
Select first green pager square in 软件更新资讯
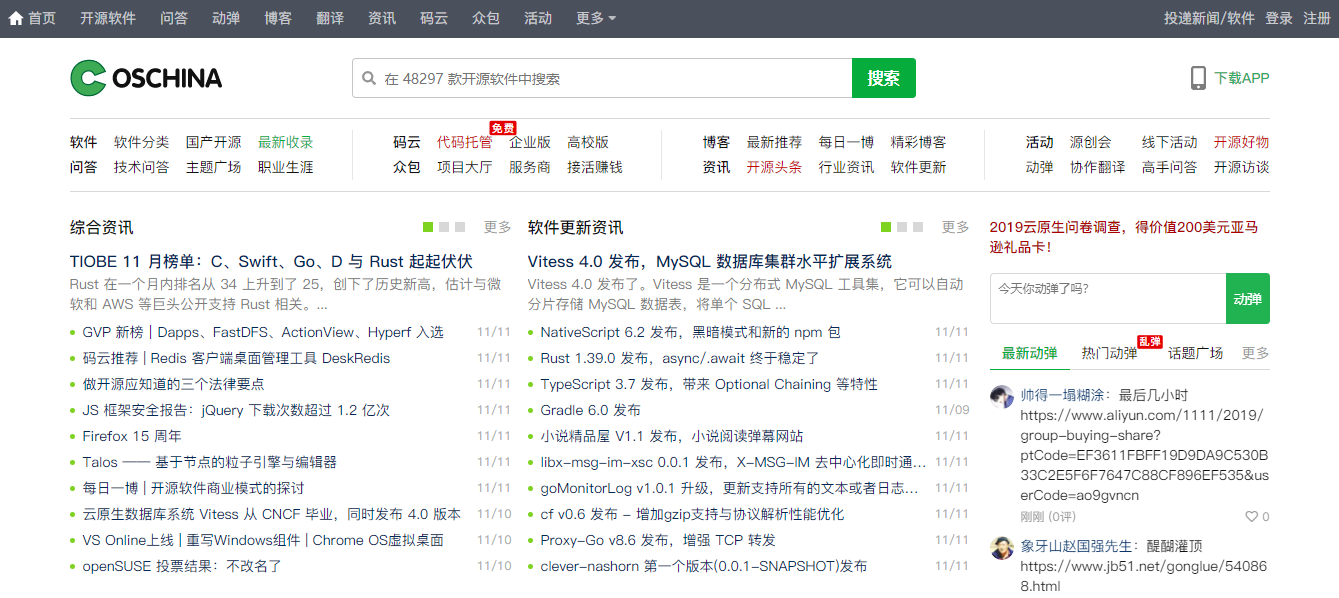tap(886, 227)
